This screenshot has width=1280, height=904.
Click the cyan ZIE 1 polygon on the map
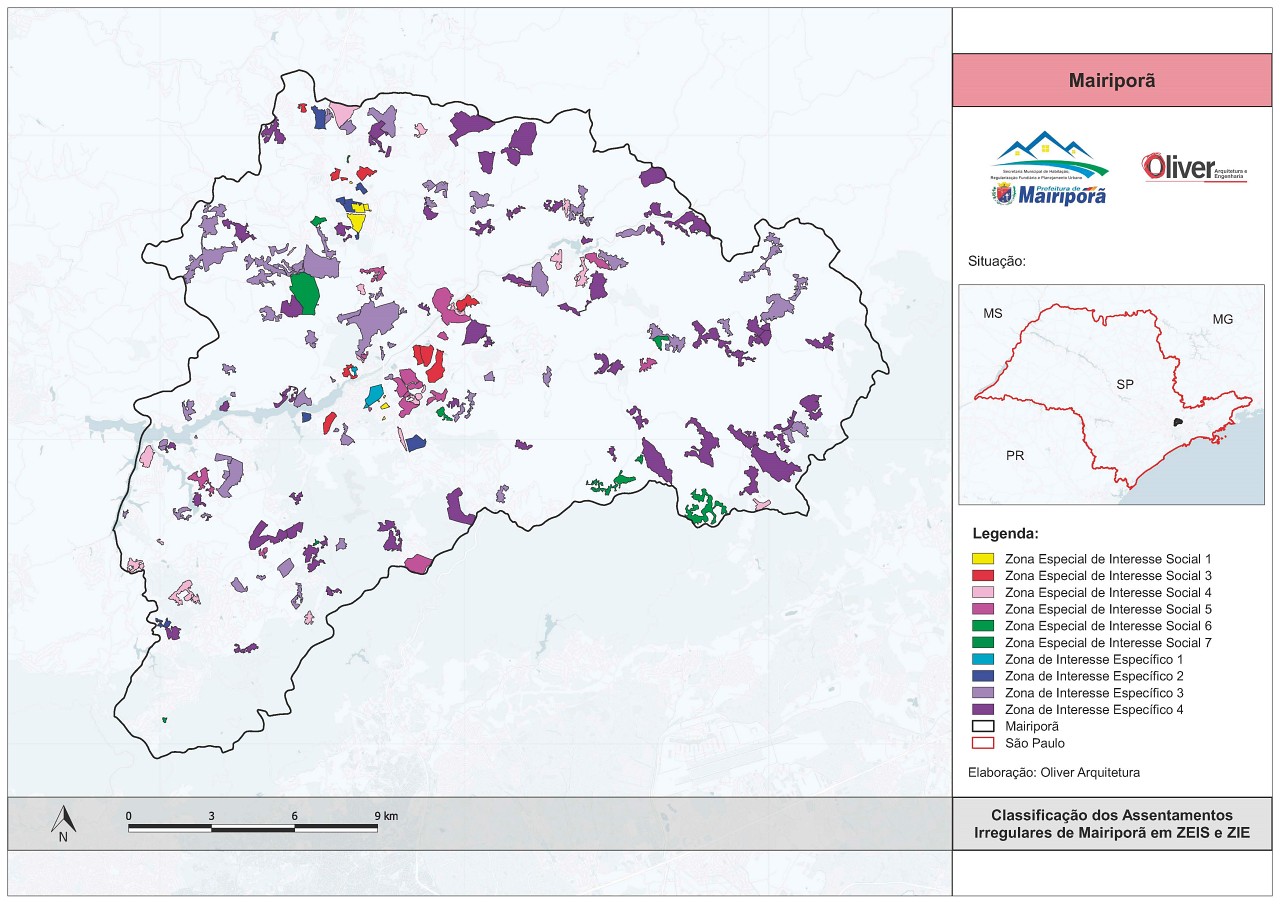(374, 396)
